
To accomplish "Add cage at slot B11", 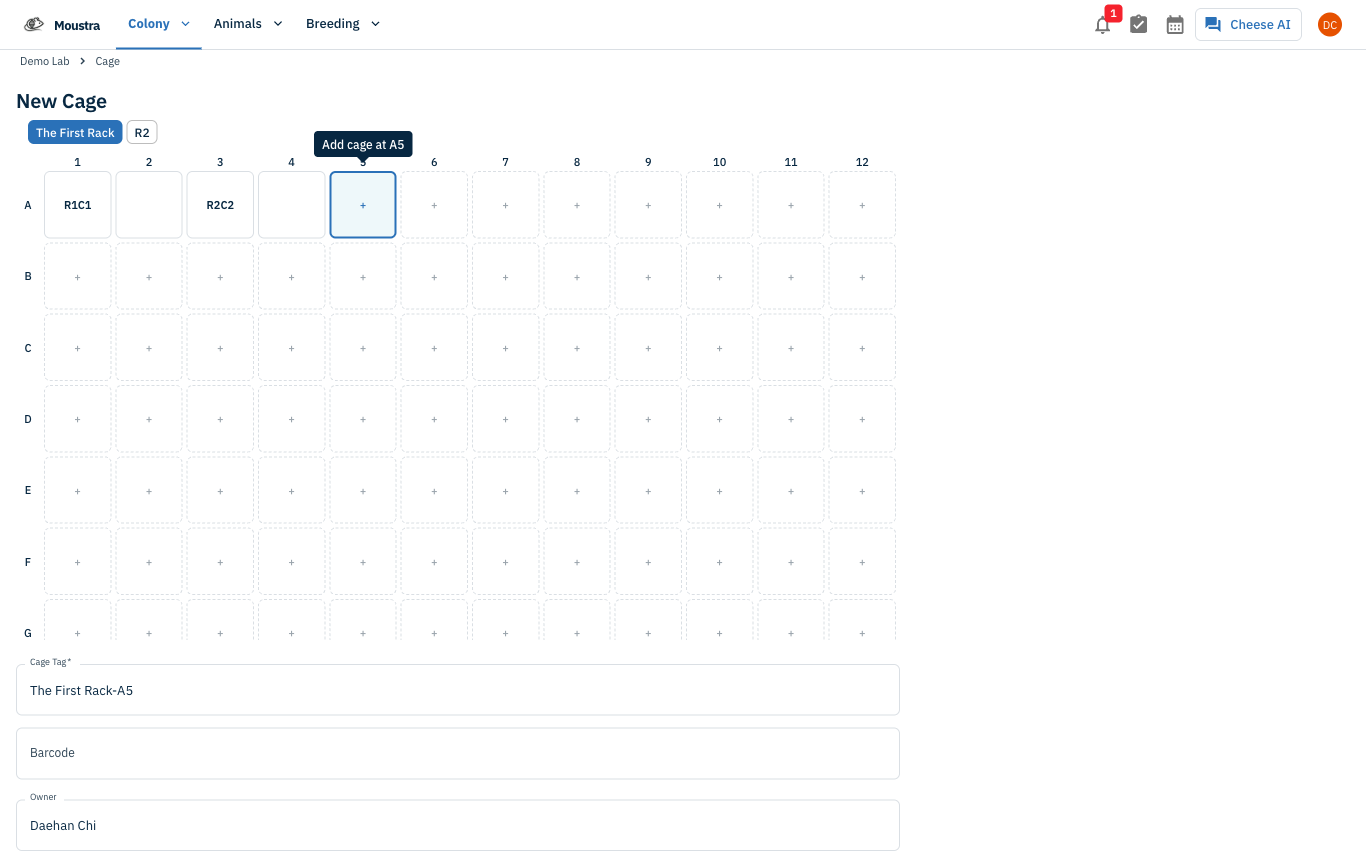I will tap(791, 277).
